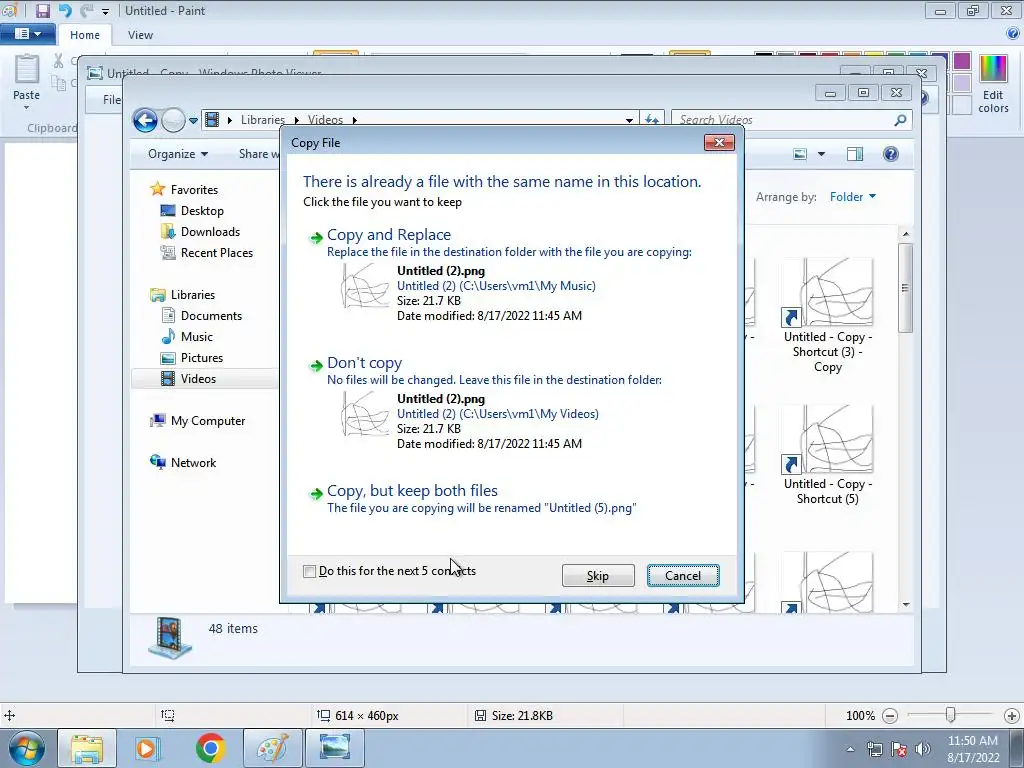
Task: Choose Don't copy option
Action: pos(364,362)
